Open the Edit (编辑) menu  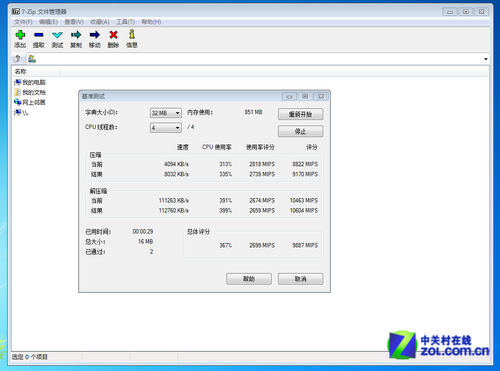click(x=48, y=22)
